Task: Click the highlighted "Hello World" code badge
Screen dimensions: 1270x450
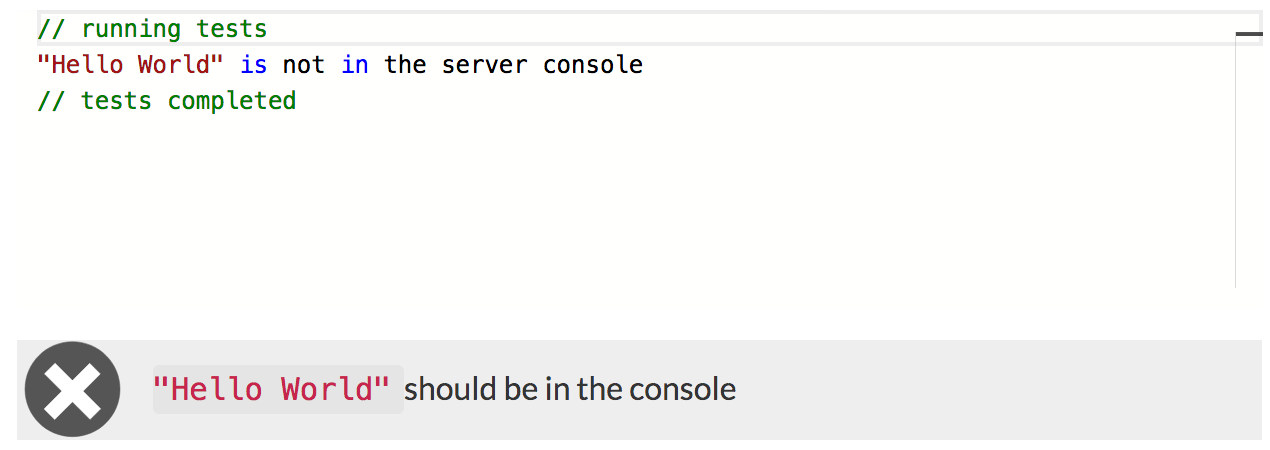Action: tap(277, 389)
